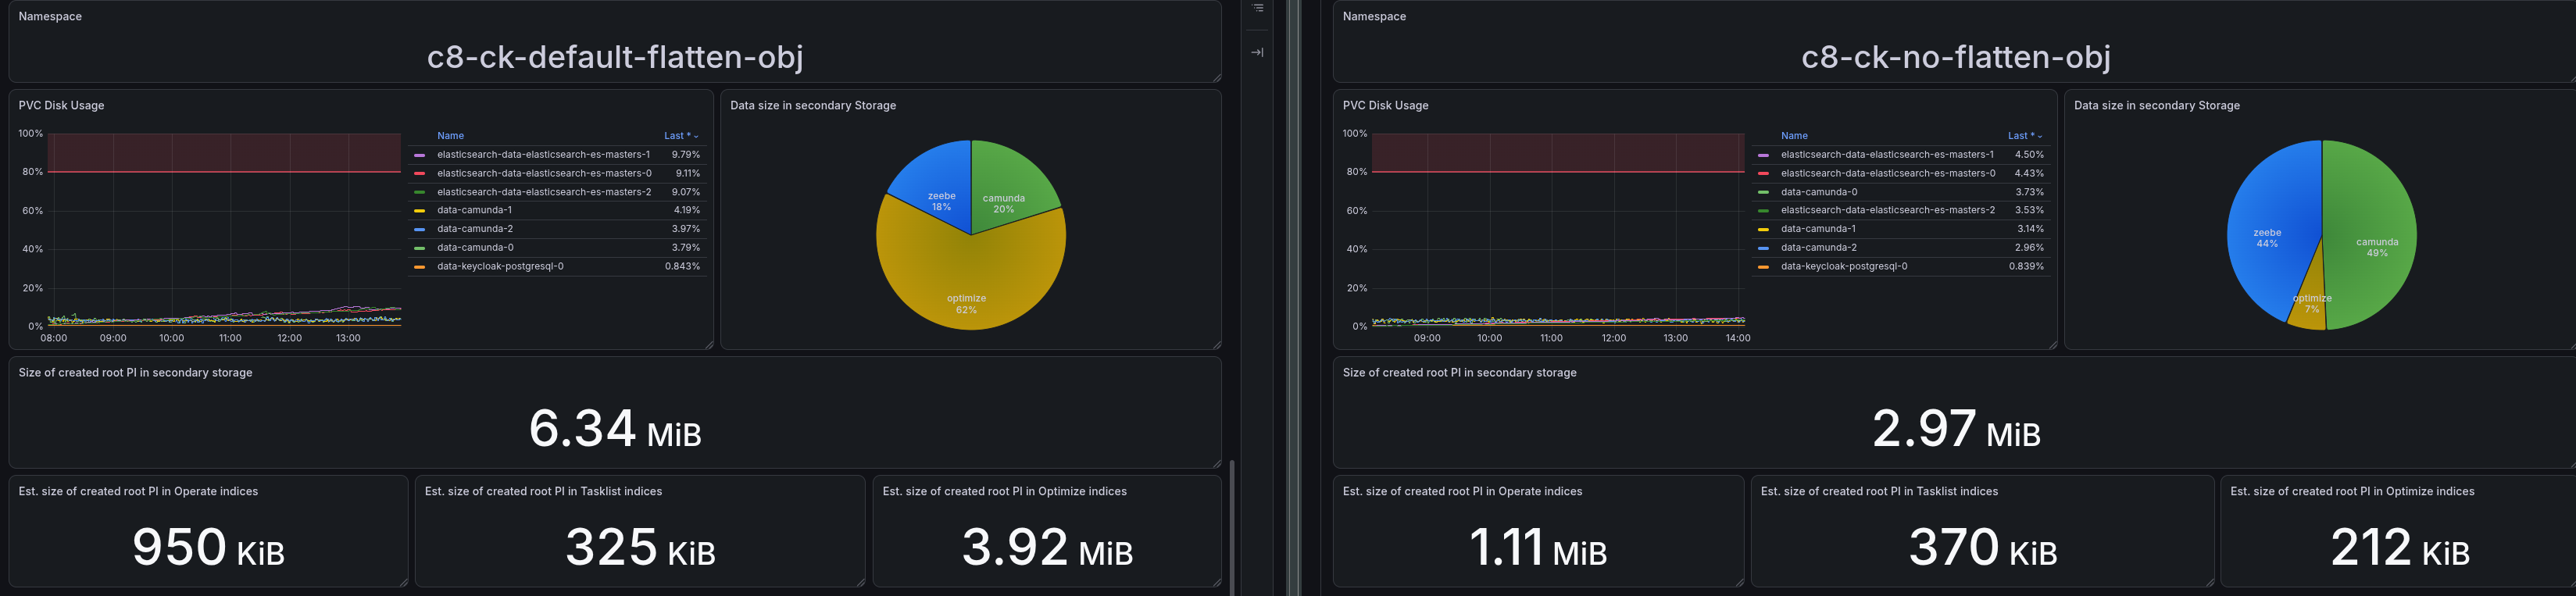
Task: Click data-camunda-2 blue color marker in default-flatten legend
Action: [419, 229]
